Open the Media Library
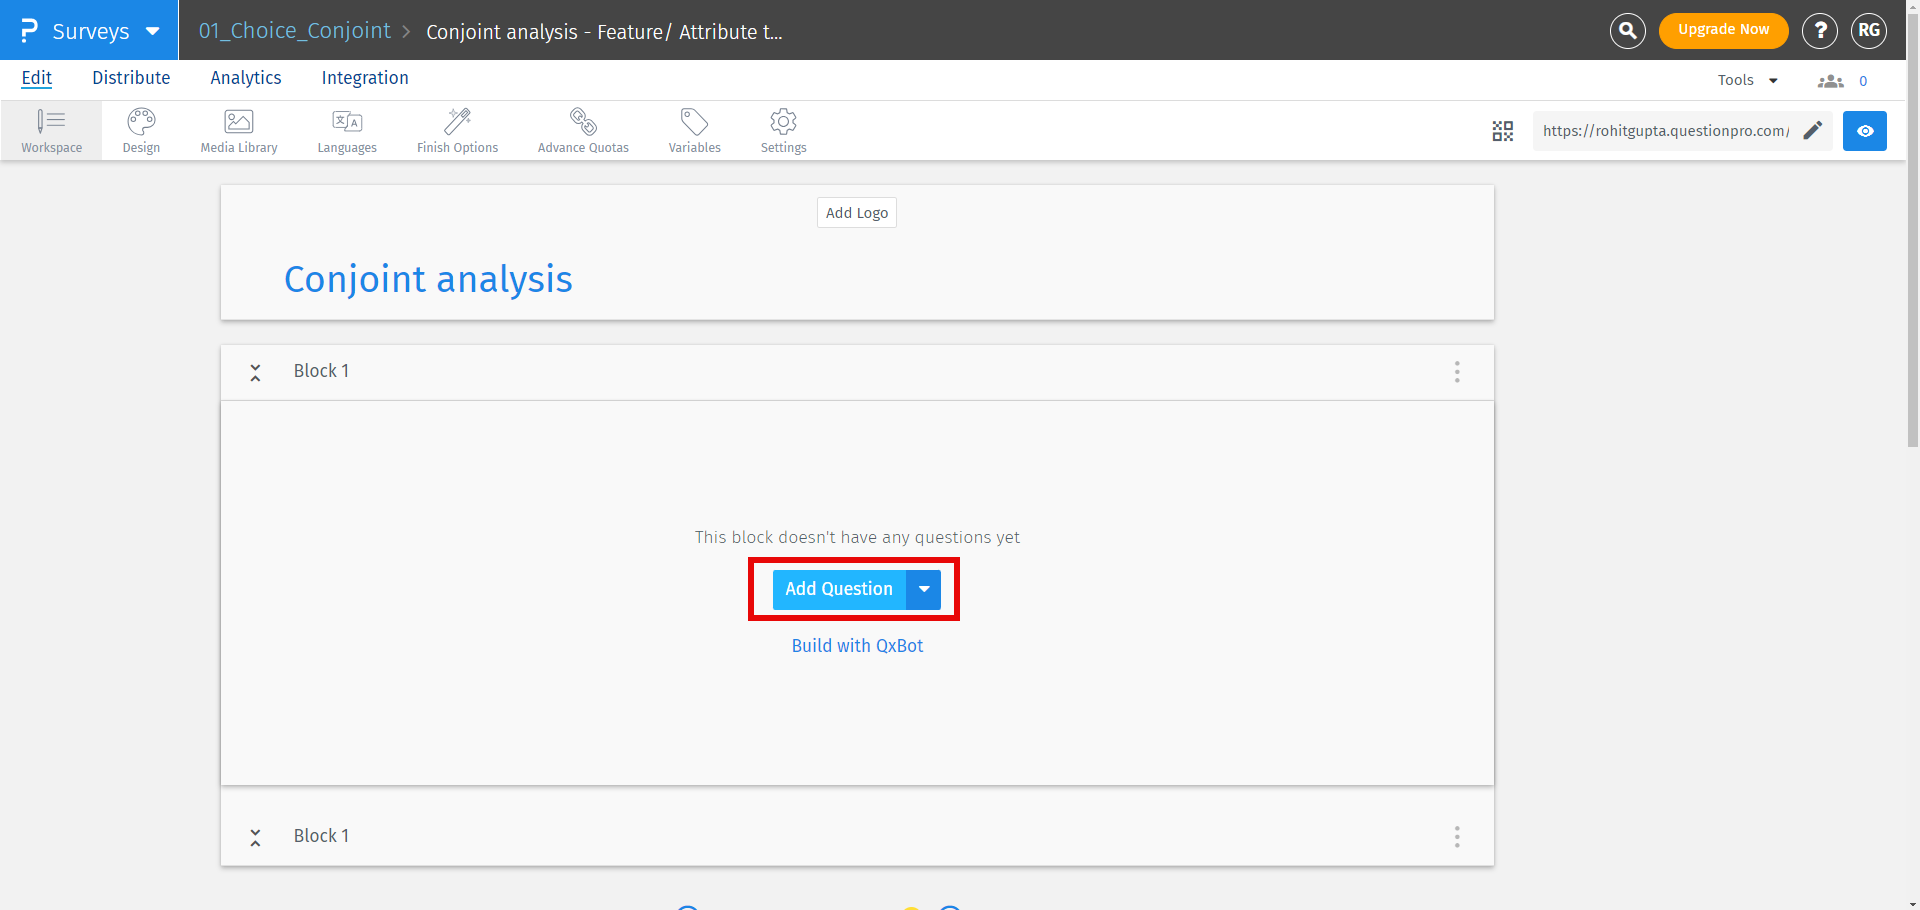 click(x=239, y=131)
